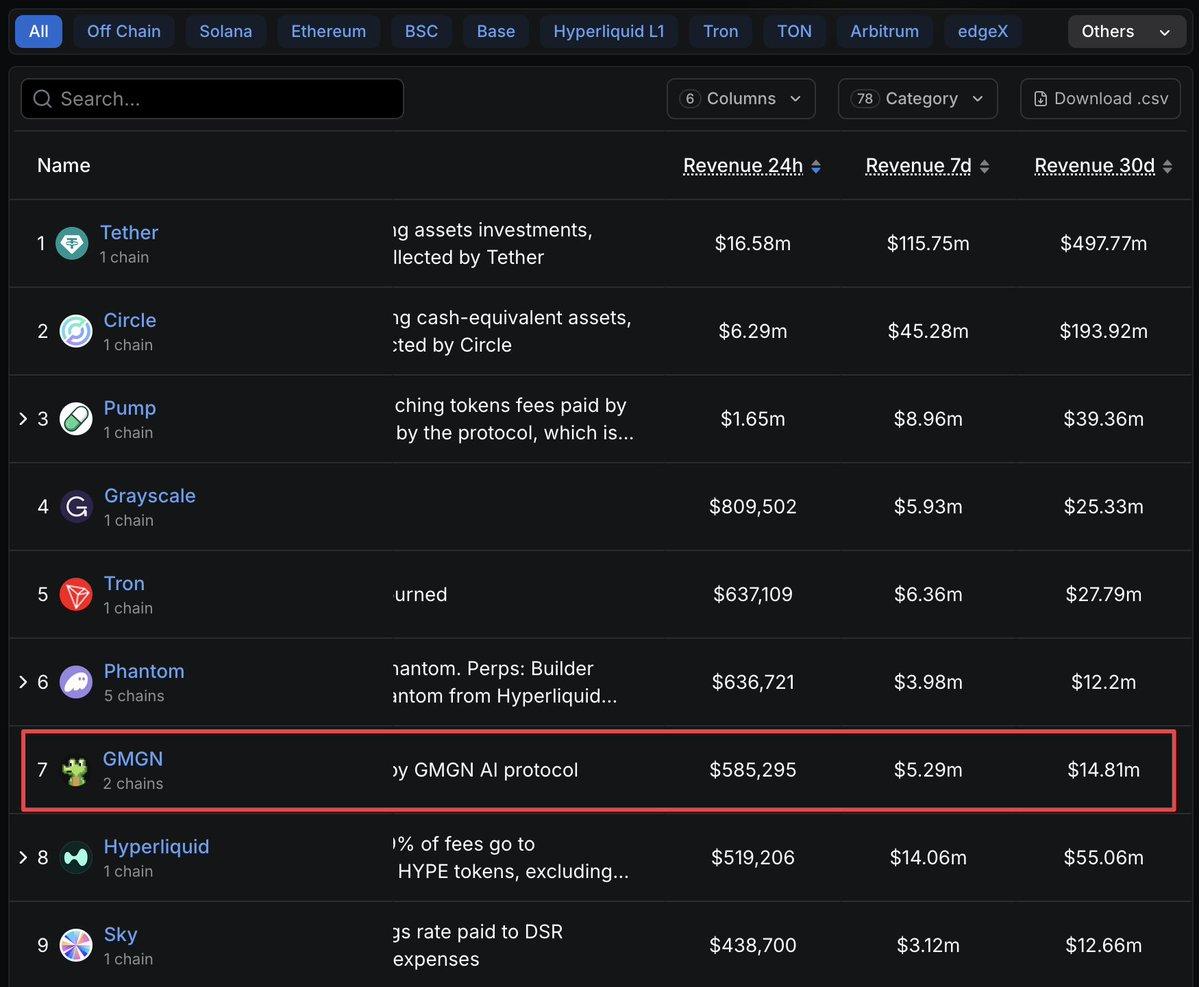Screen dimensions: 1199x987
Task: Click the Download .csv button
Action: pyautogui.click(x=1100, y=99)
